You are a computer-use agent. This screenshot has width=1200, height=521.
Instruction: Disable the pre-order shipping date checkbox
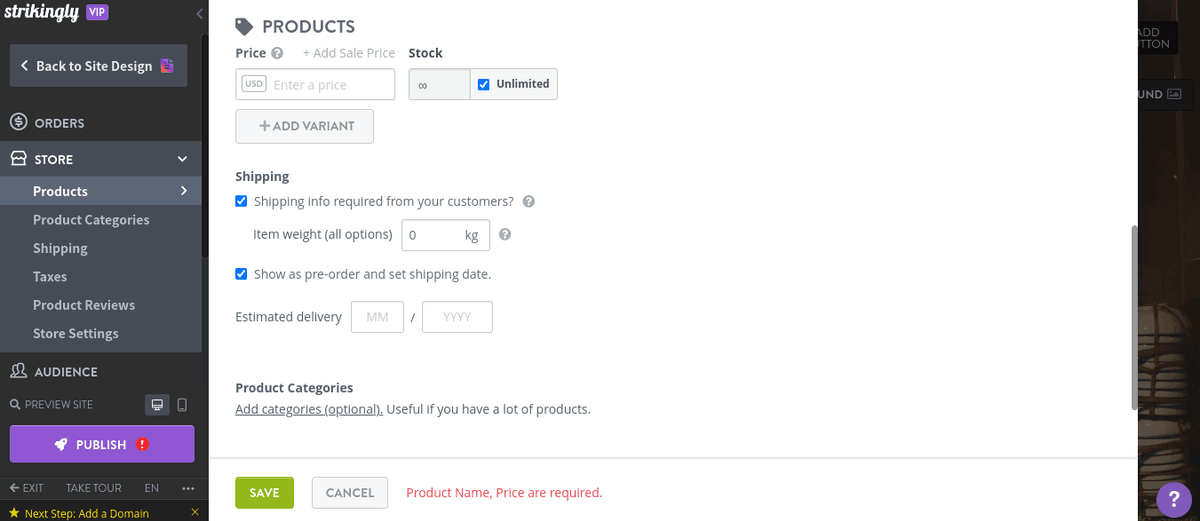point(241,274)
